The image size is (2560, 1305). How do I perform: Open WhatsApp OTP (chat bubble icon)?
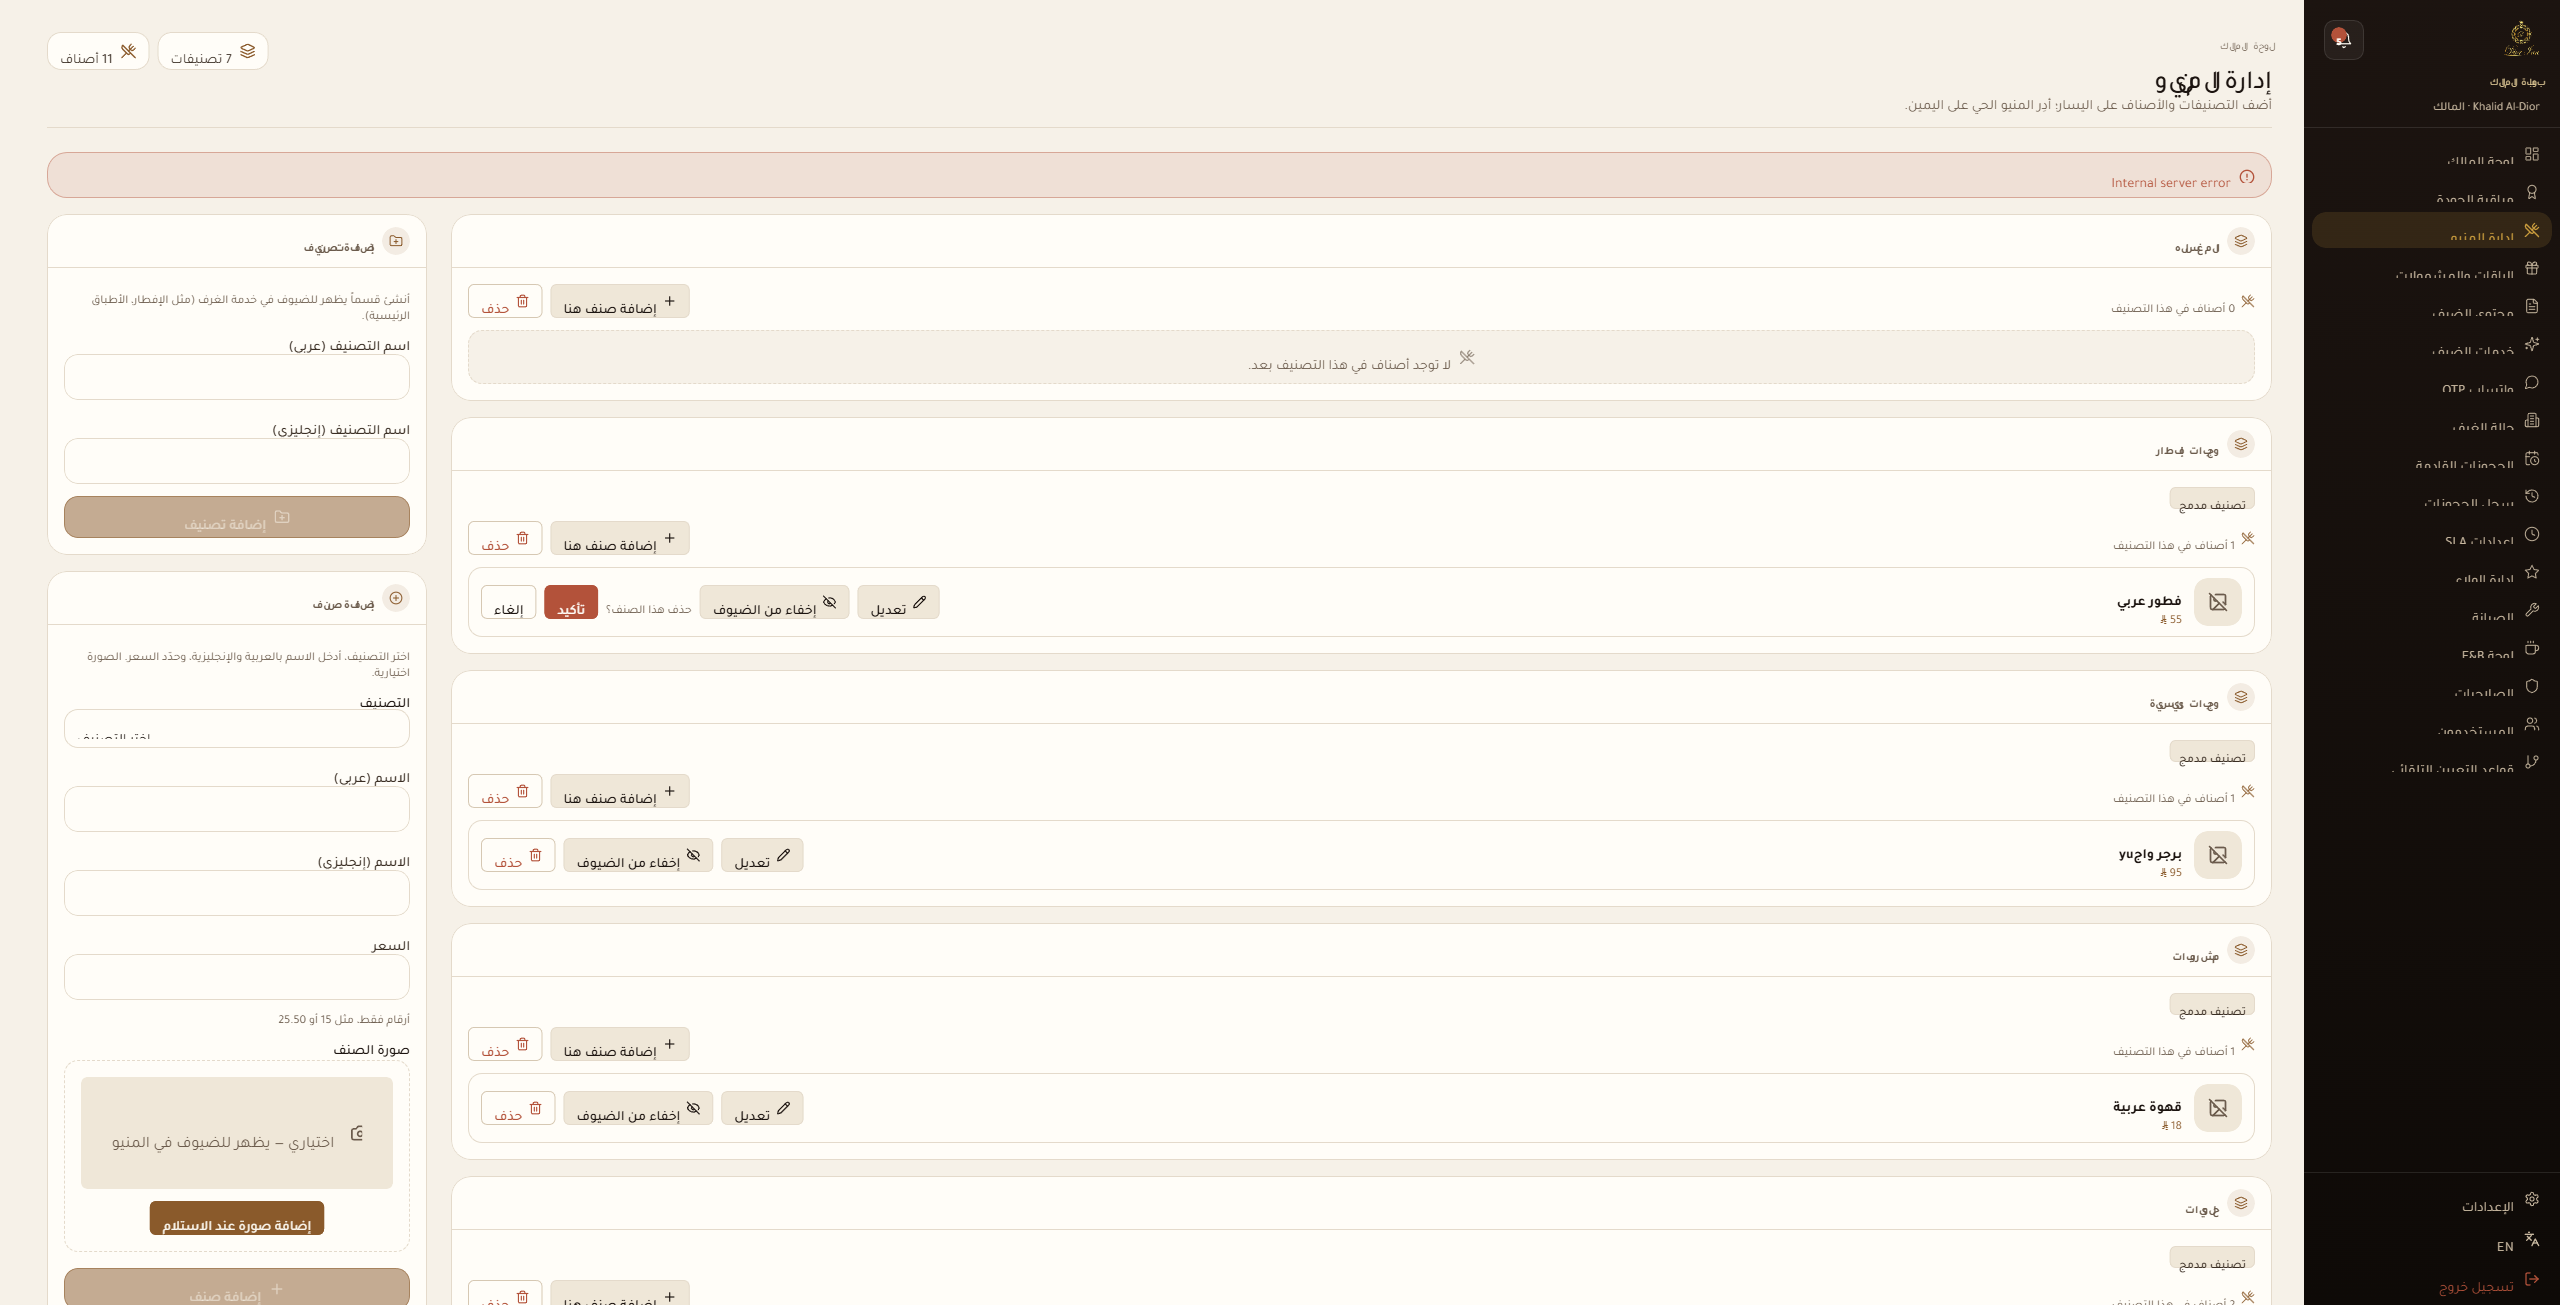tap(2432, 382)
